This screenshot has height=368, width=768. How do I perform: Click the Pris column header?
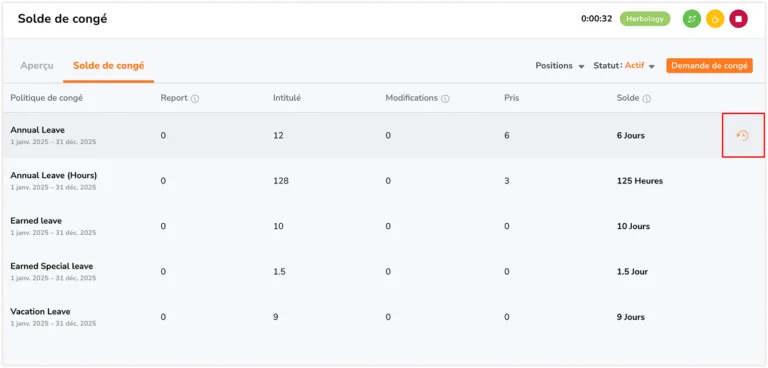511,98
